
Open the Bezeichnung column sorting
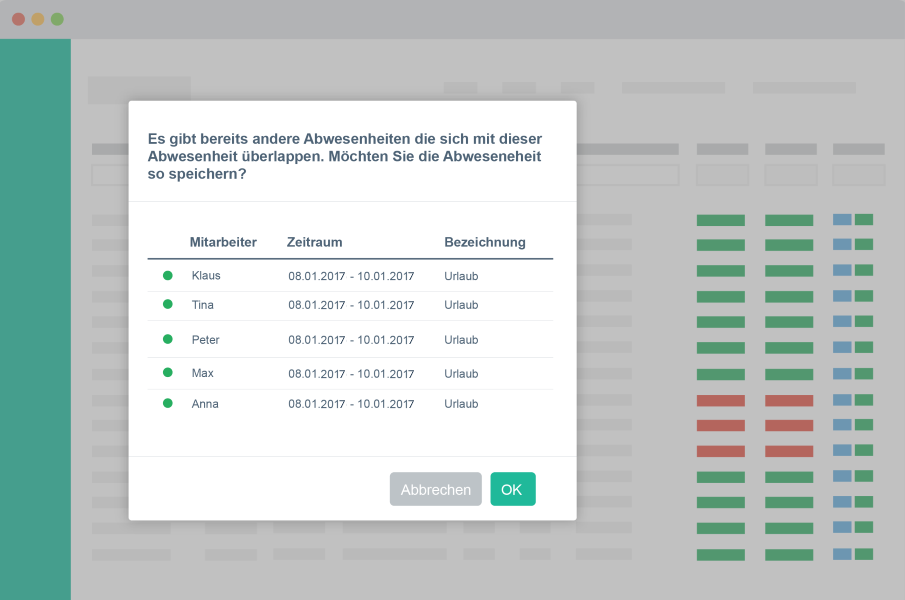point(485,242)
